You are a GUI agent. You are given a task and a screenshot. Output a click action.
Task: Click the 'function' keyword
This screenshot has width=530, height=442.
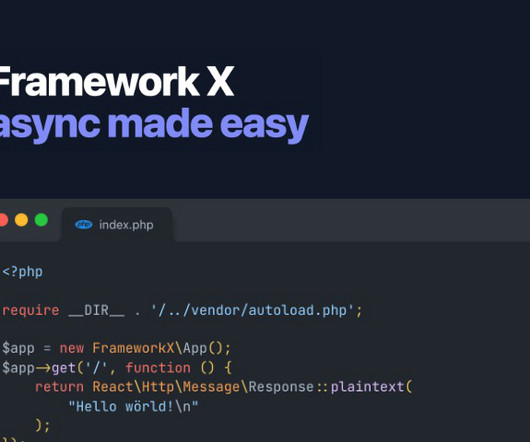point(158,368)
